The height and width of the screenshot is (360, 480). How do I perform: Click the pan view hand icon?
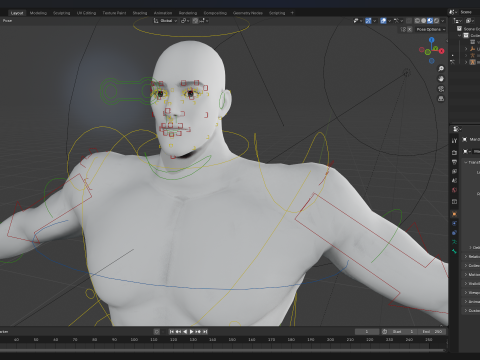[x=441, y=79]
